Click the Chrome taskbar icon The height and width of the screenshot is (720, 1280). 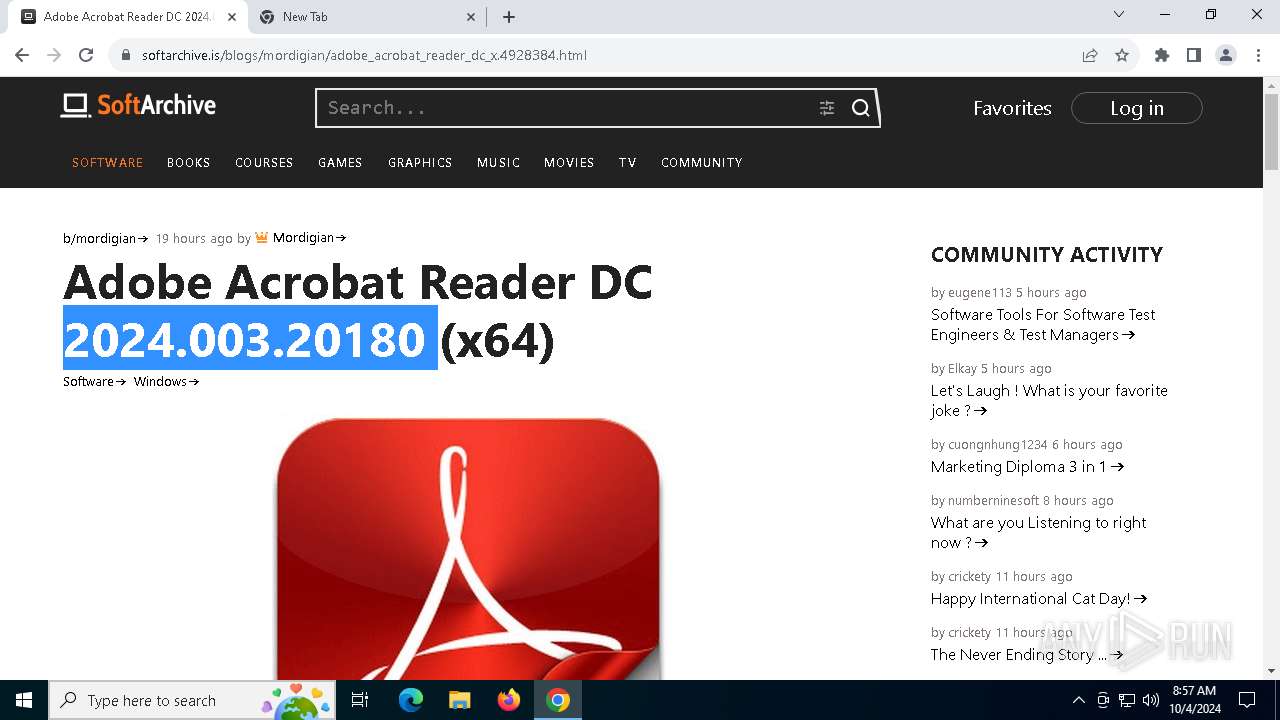click(x=558, y=700)
